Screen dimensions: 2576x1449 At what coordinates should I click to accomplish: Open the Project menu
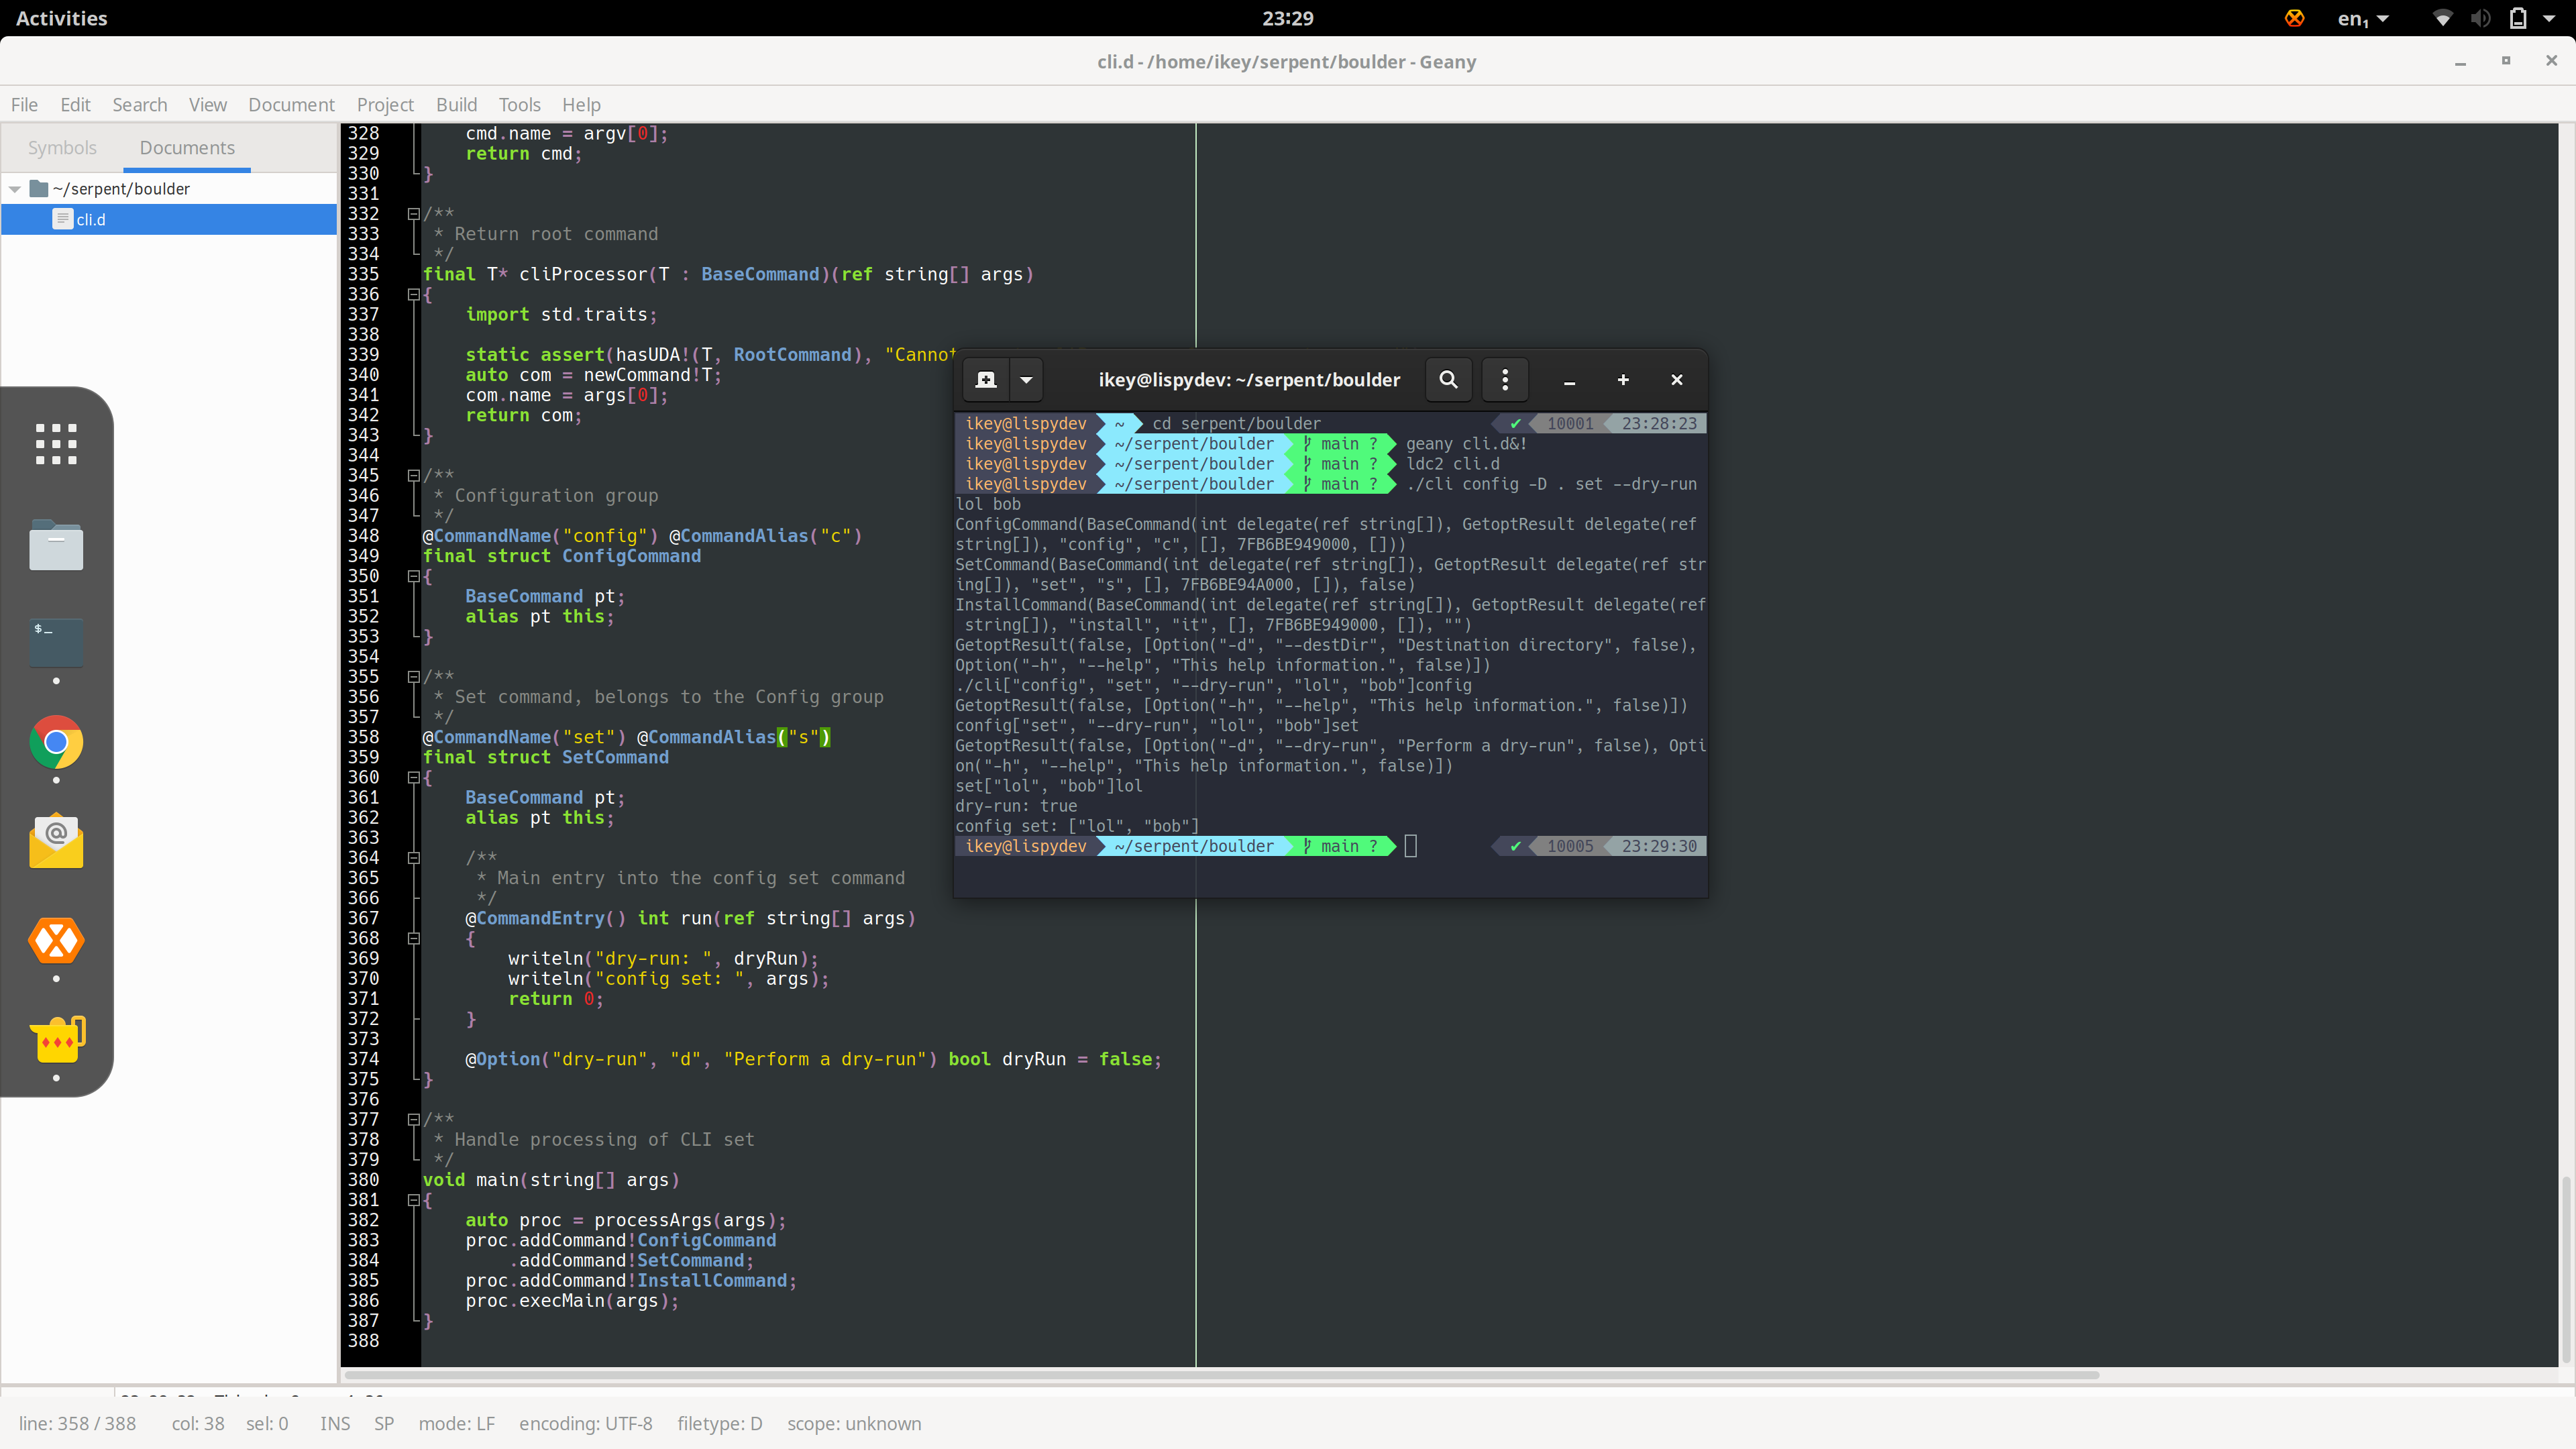point(385,105)
